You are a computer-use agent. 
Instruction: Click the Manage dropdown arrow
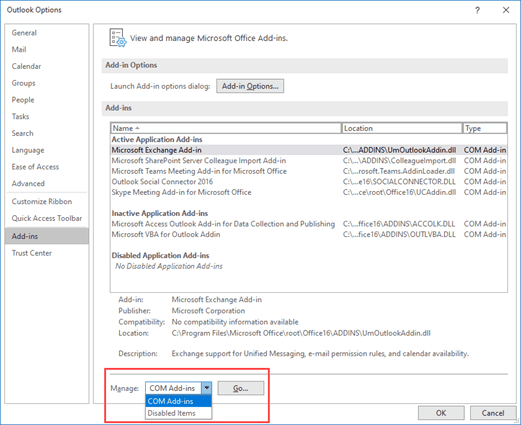click(207, 388)
